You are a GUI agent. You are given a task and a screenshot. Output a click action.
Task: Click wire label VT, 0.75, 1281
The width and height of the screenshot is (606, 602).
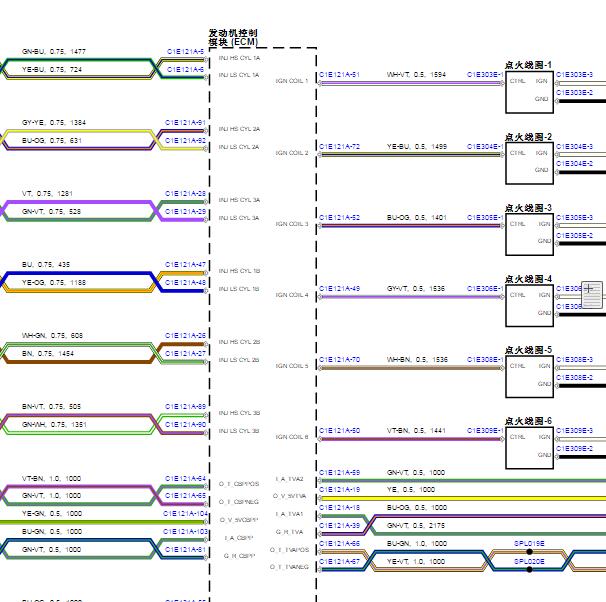[47, 194]
